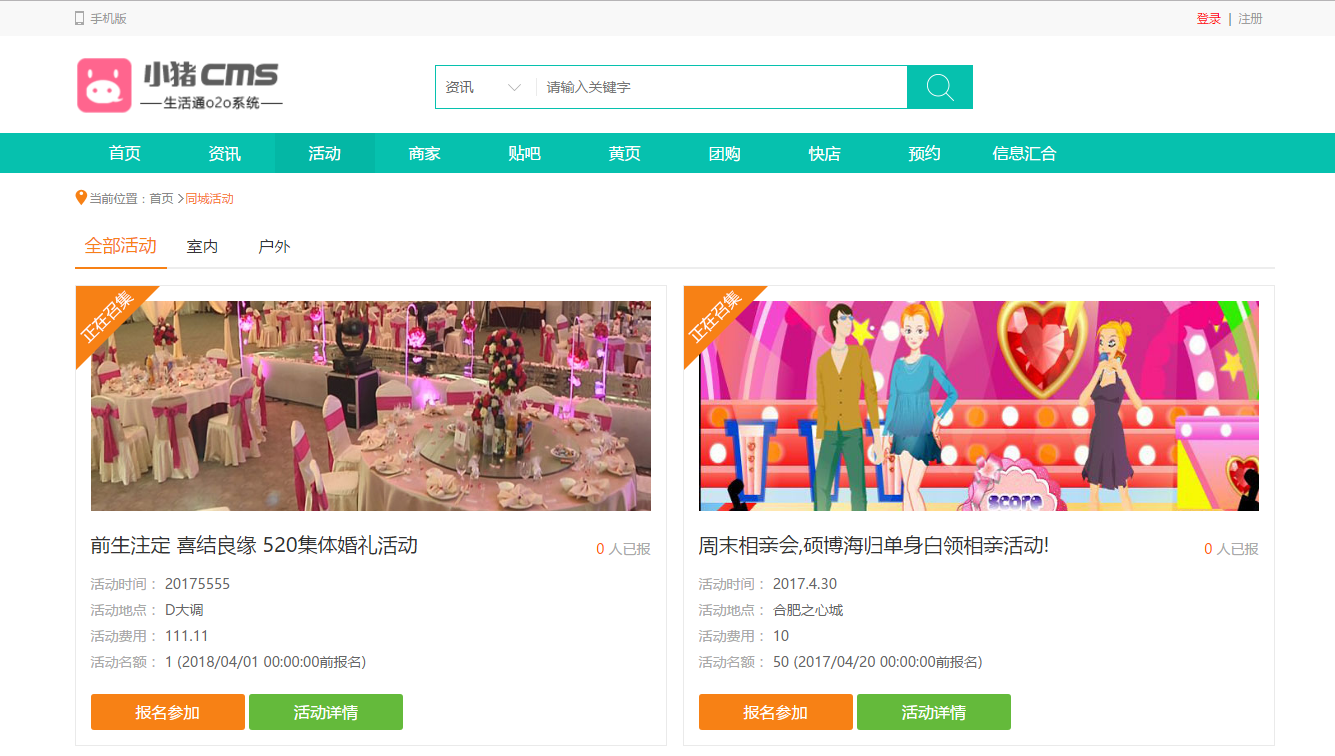Switch to the 户外 tab
The image size is (1335, 756).
pos(274,246)
